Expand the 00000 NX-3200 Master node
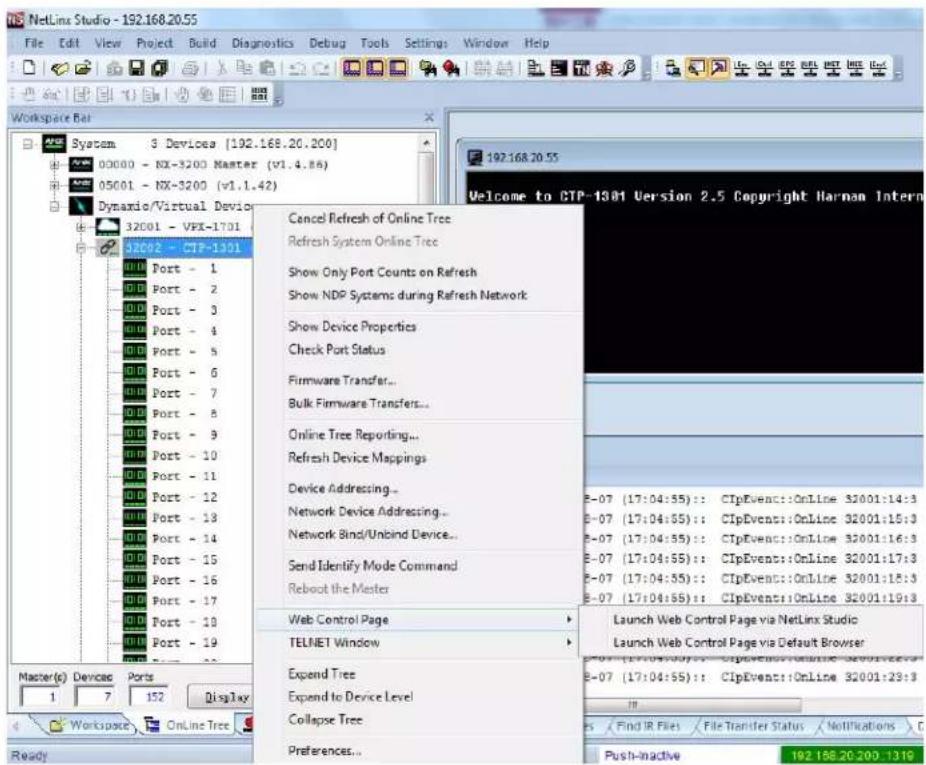This screenshot has width=926, height=765. tap(54, 165)
